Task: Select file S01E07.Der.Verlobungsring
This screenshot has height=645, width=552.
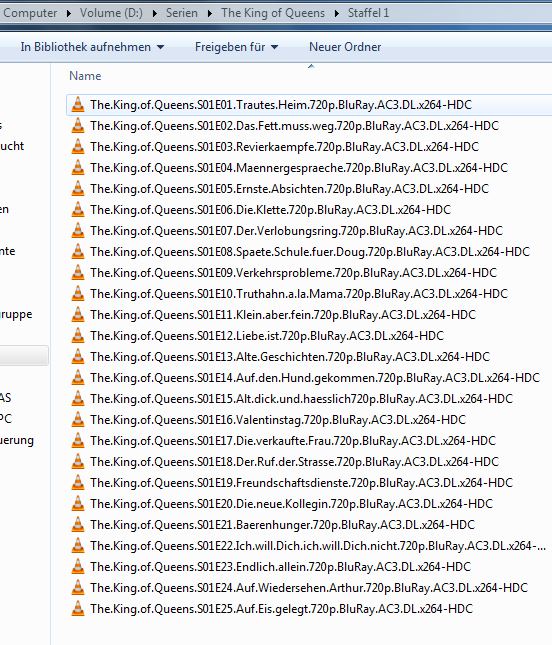Action: point(297,231)
